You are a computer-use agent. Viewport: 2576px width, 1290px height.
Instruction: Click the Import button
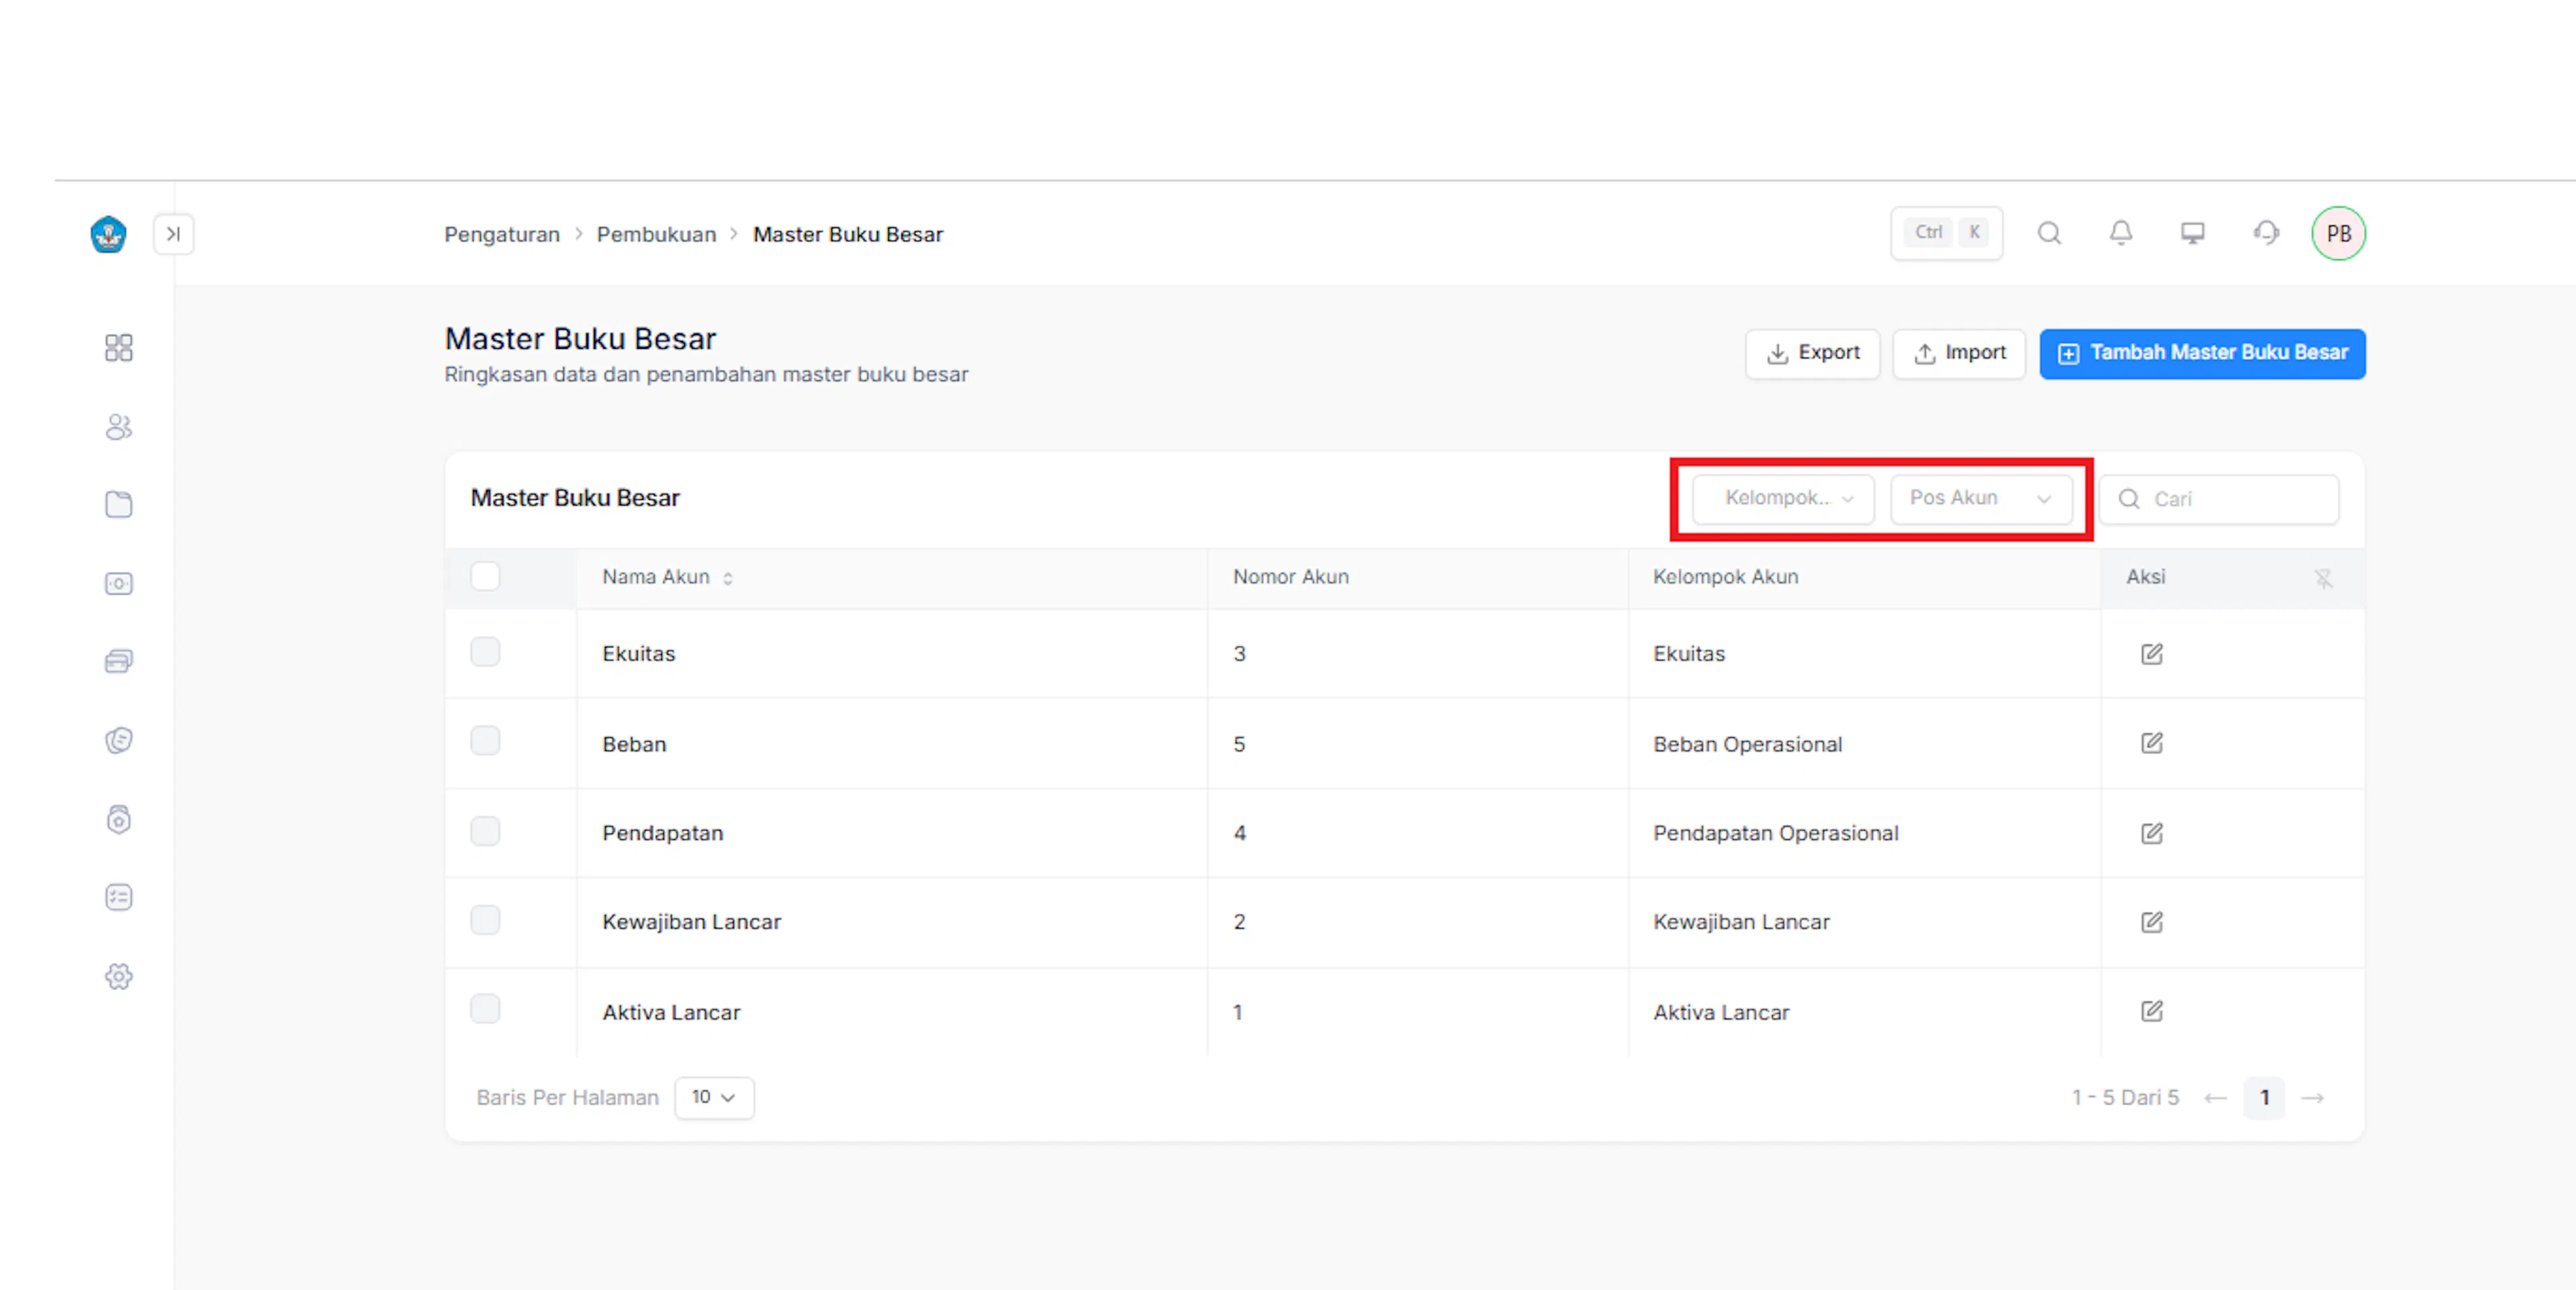[x=1958, y=353]
